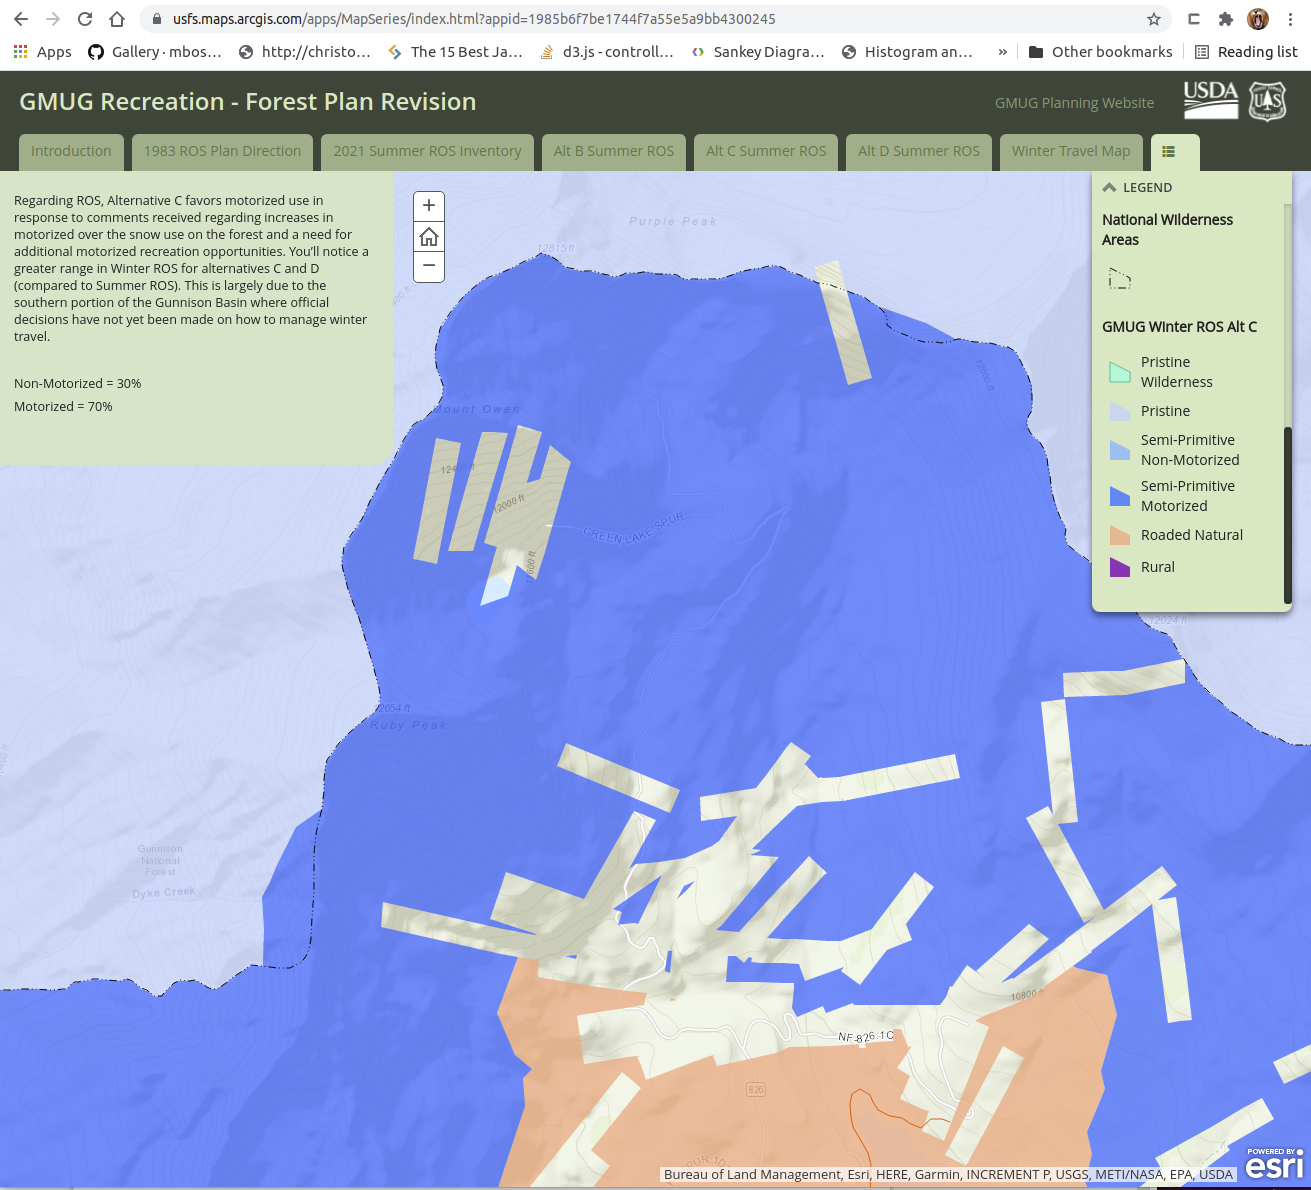Zoom in on the map

coord(429,206)
